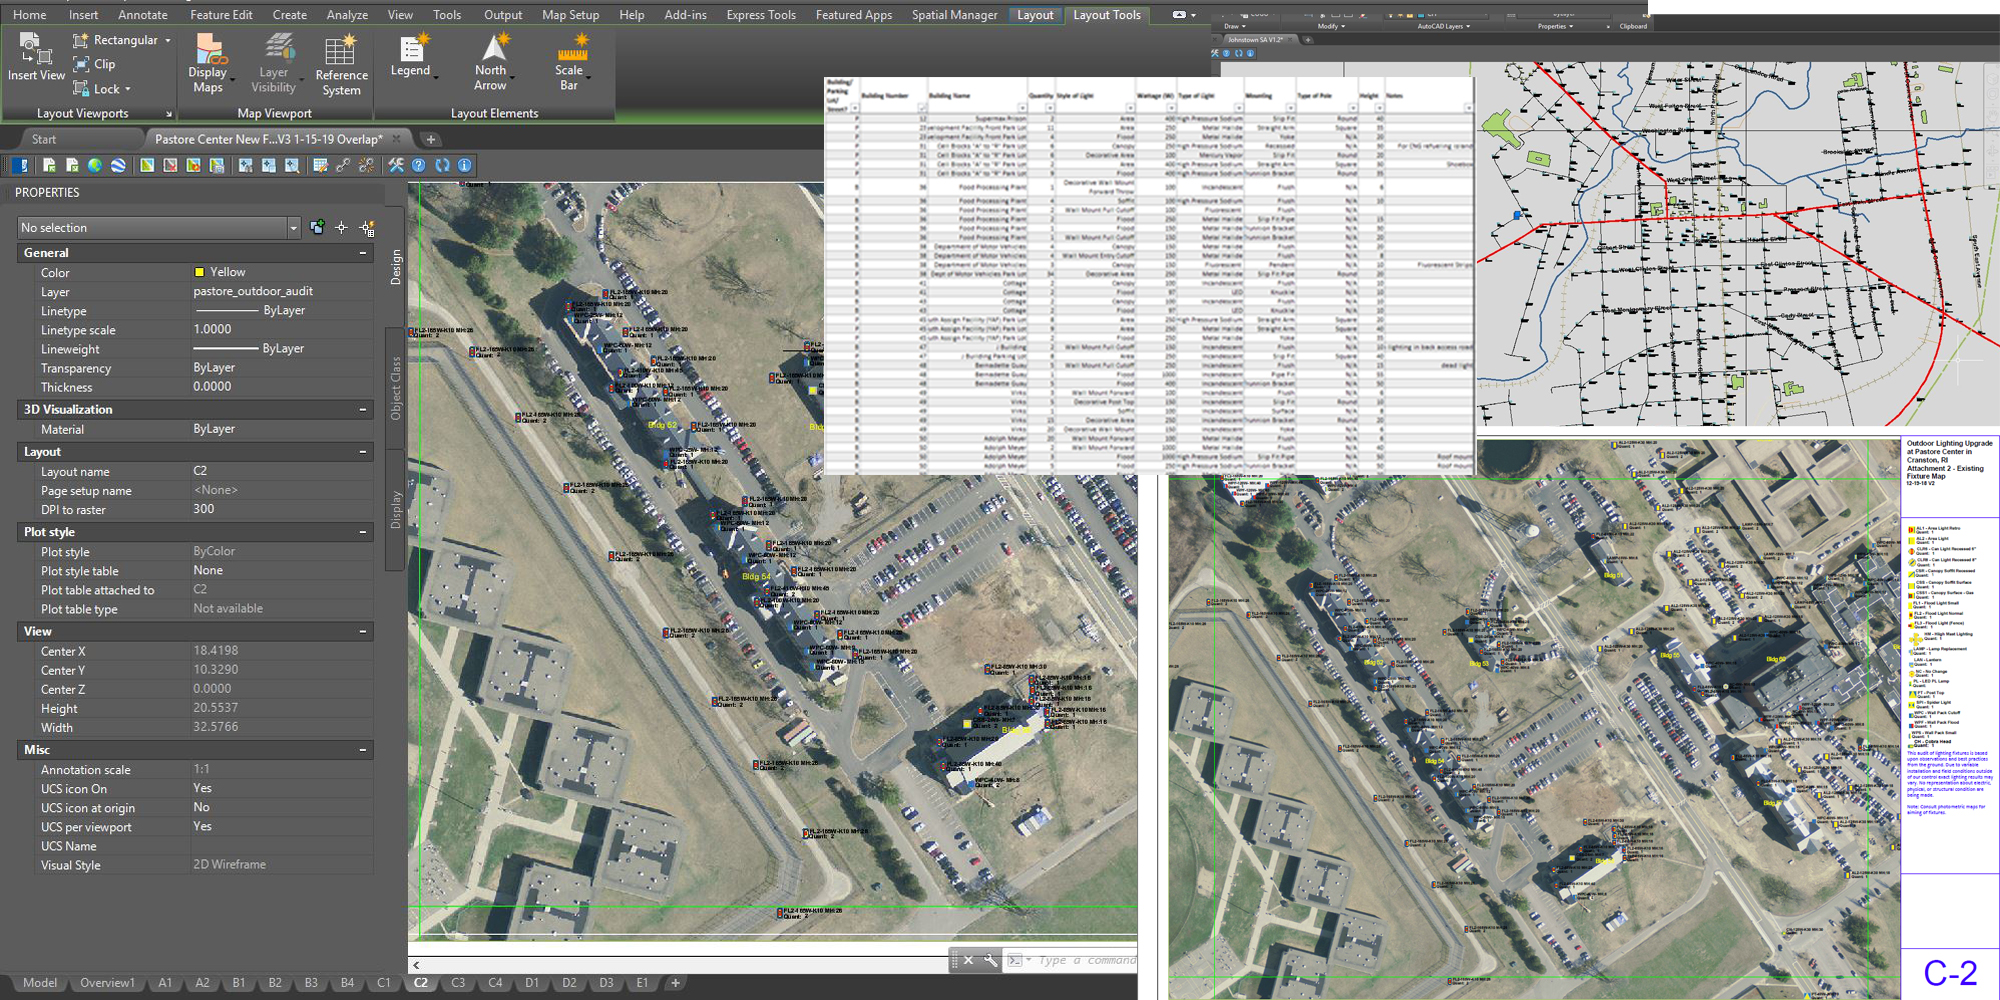Screen dimensions: 2000x1000
Task: Select the Clip viewport tool
Action: [94, 64]
